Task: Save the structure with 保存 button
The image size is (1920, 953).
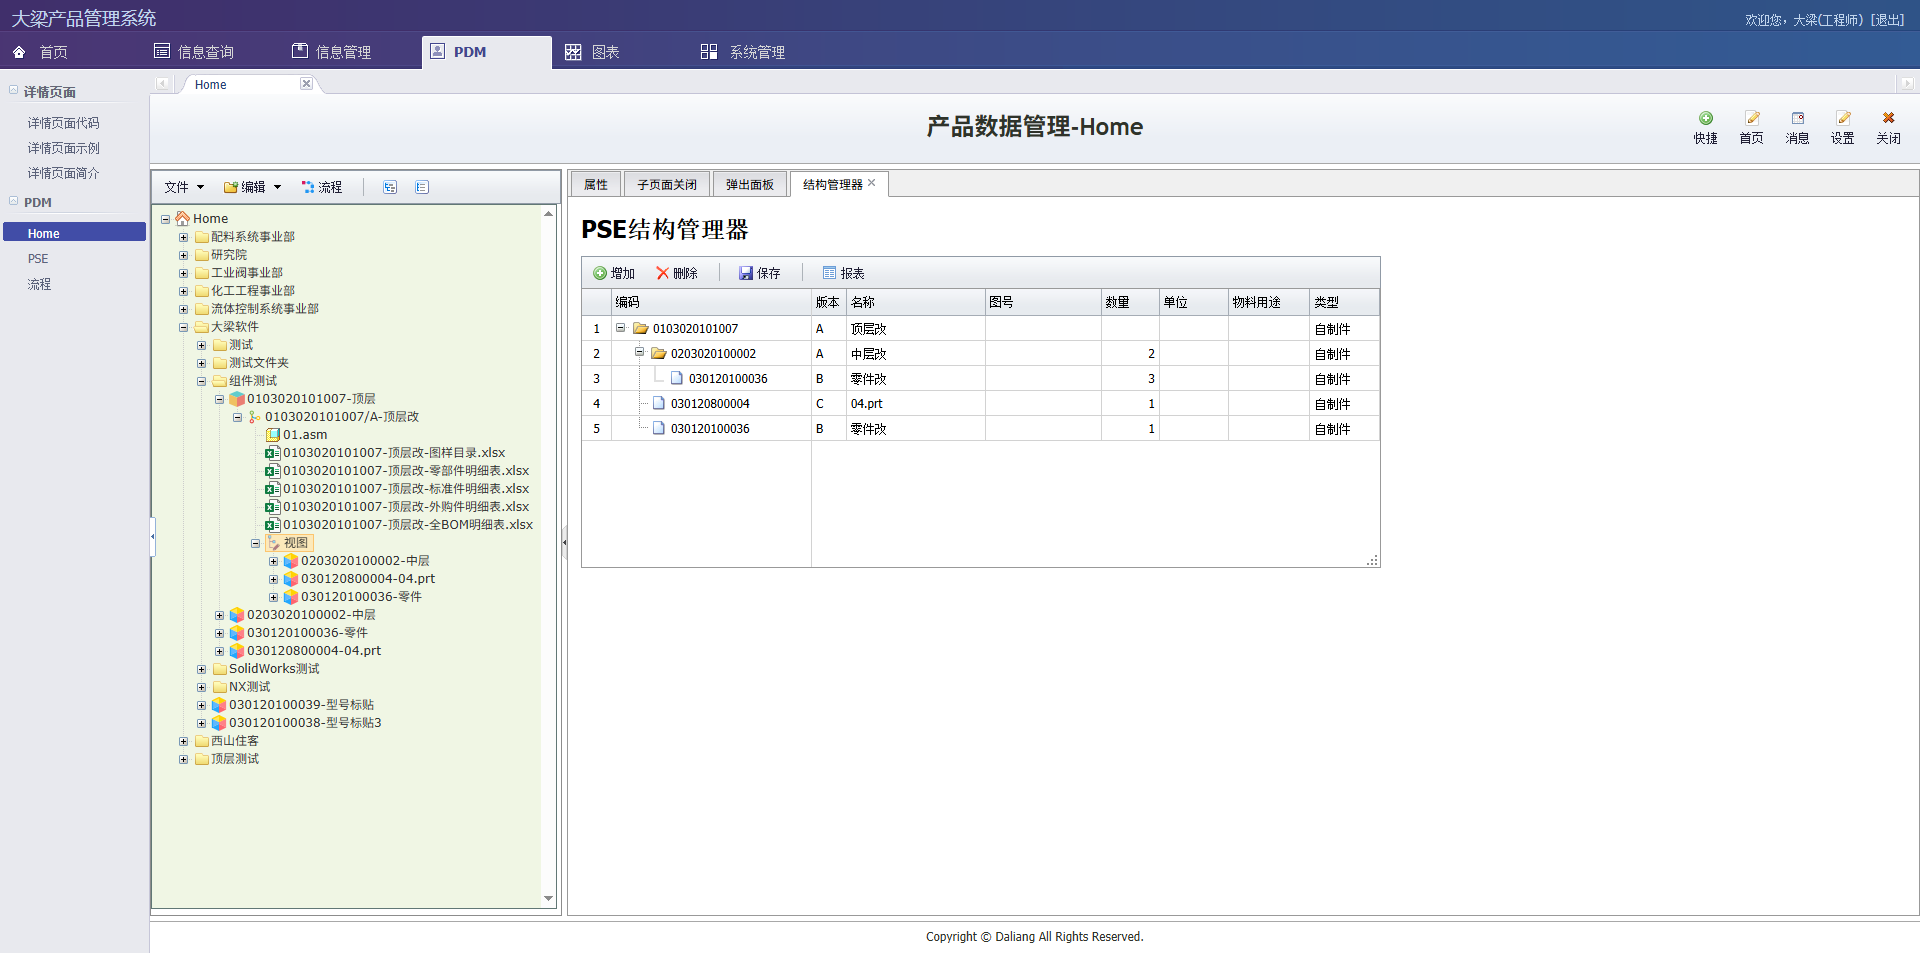Action: 759,273
